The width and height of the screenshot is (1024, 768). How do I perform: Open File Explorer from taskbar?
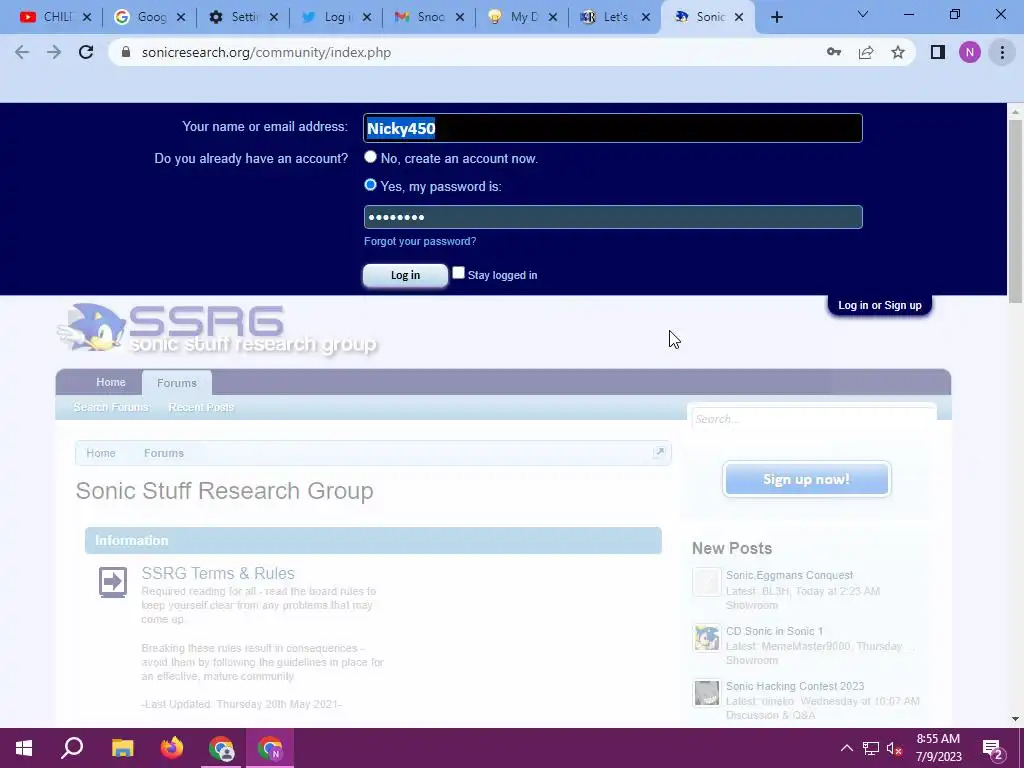click(123, 748)
